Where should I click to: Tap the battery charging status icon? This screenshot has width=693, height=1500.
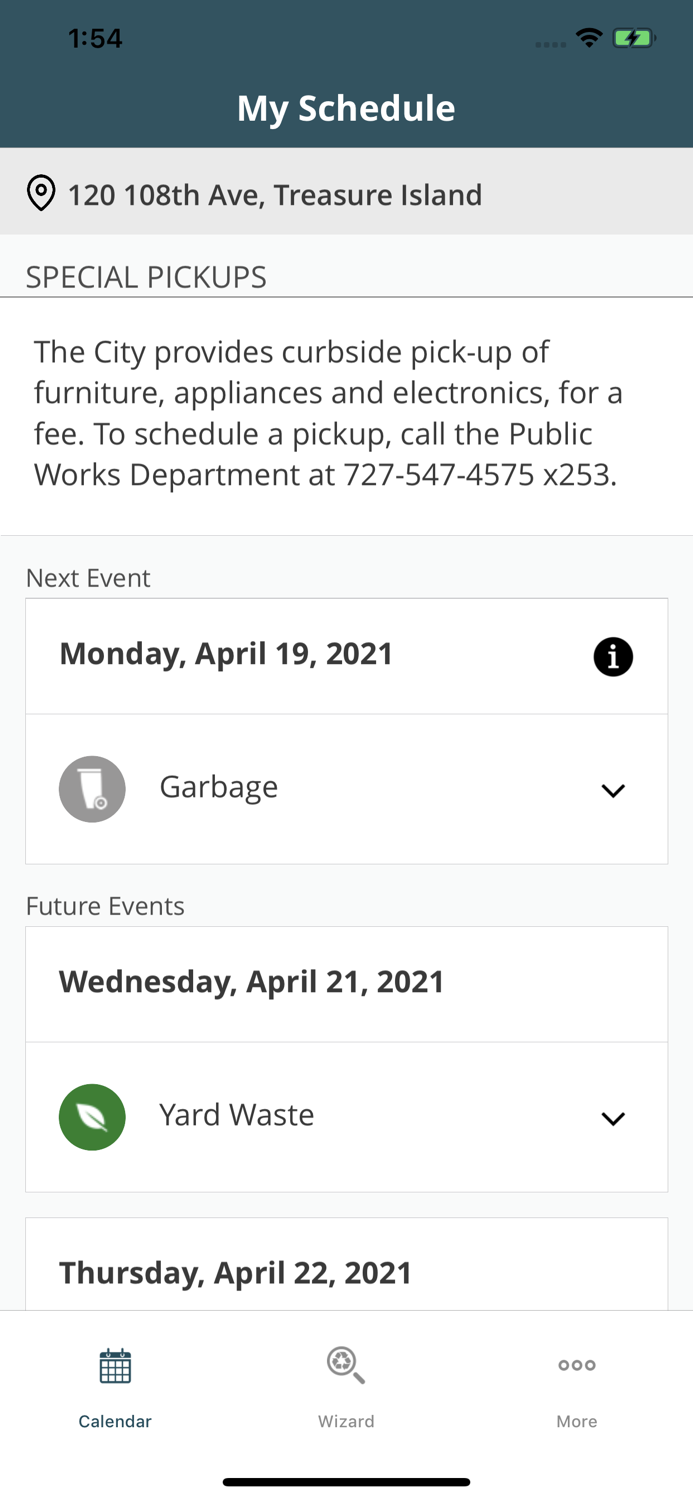pos(633,39)
